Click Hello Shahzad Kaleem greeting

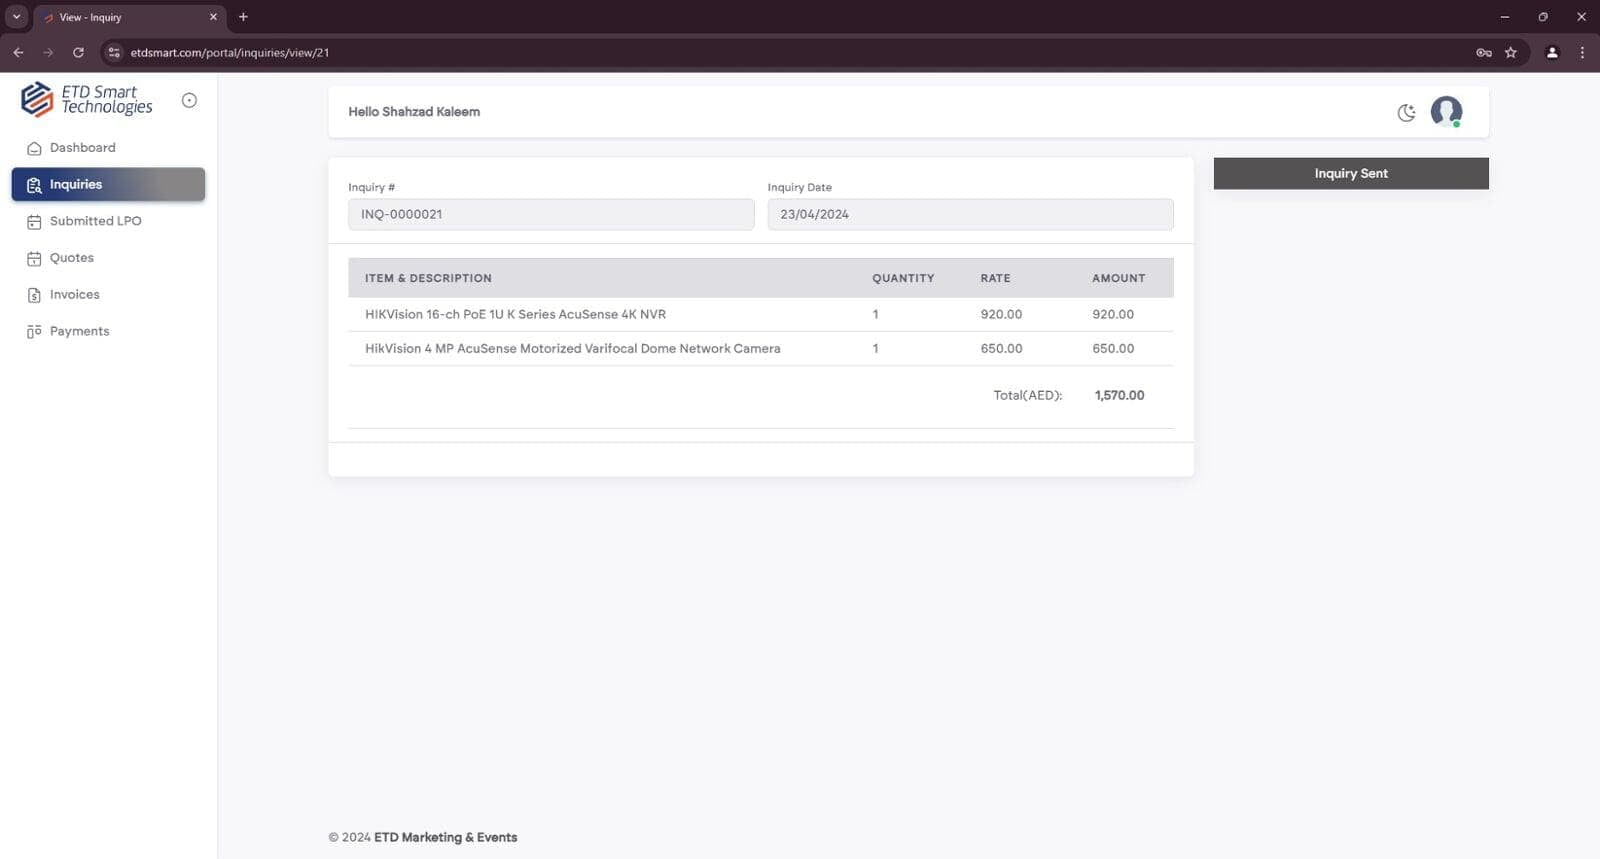tap(414, 112)
